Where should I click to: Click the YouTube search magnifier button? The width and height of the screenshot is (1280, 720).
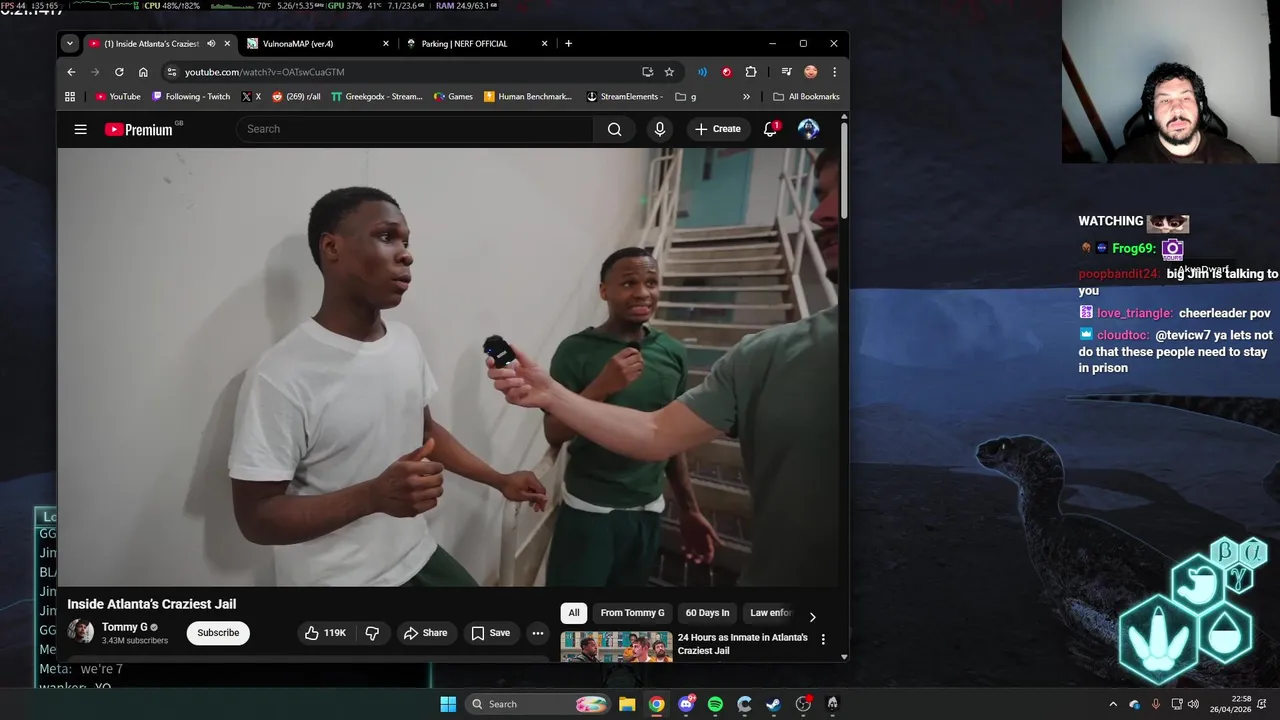coord(614,129)
